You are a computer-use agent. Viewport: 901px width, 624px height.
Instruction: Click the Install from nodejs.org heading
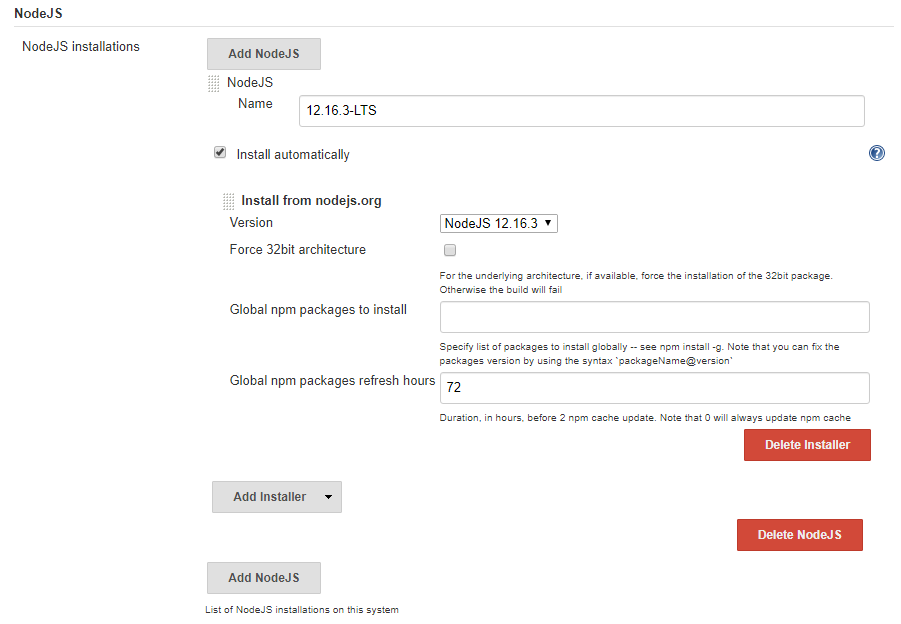click(x=311, y=201)
